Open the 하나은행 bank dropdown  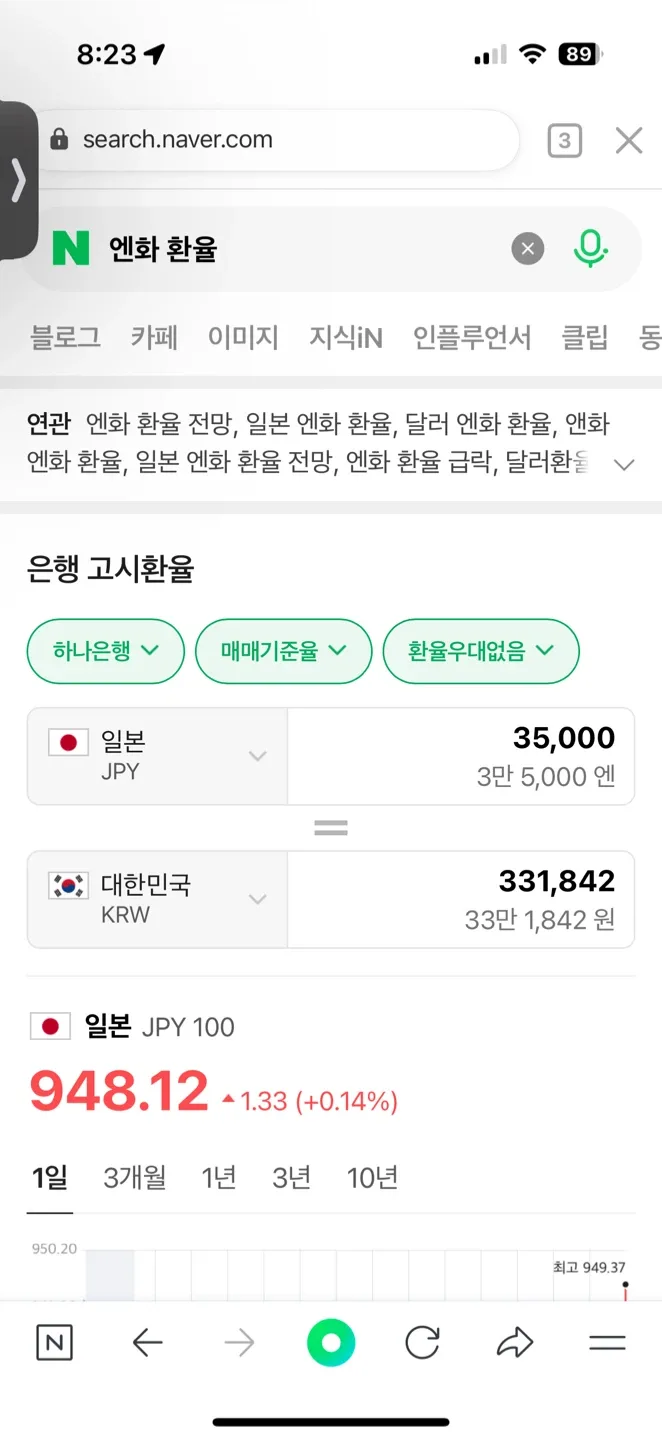click(106, 652)
